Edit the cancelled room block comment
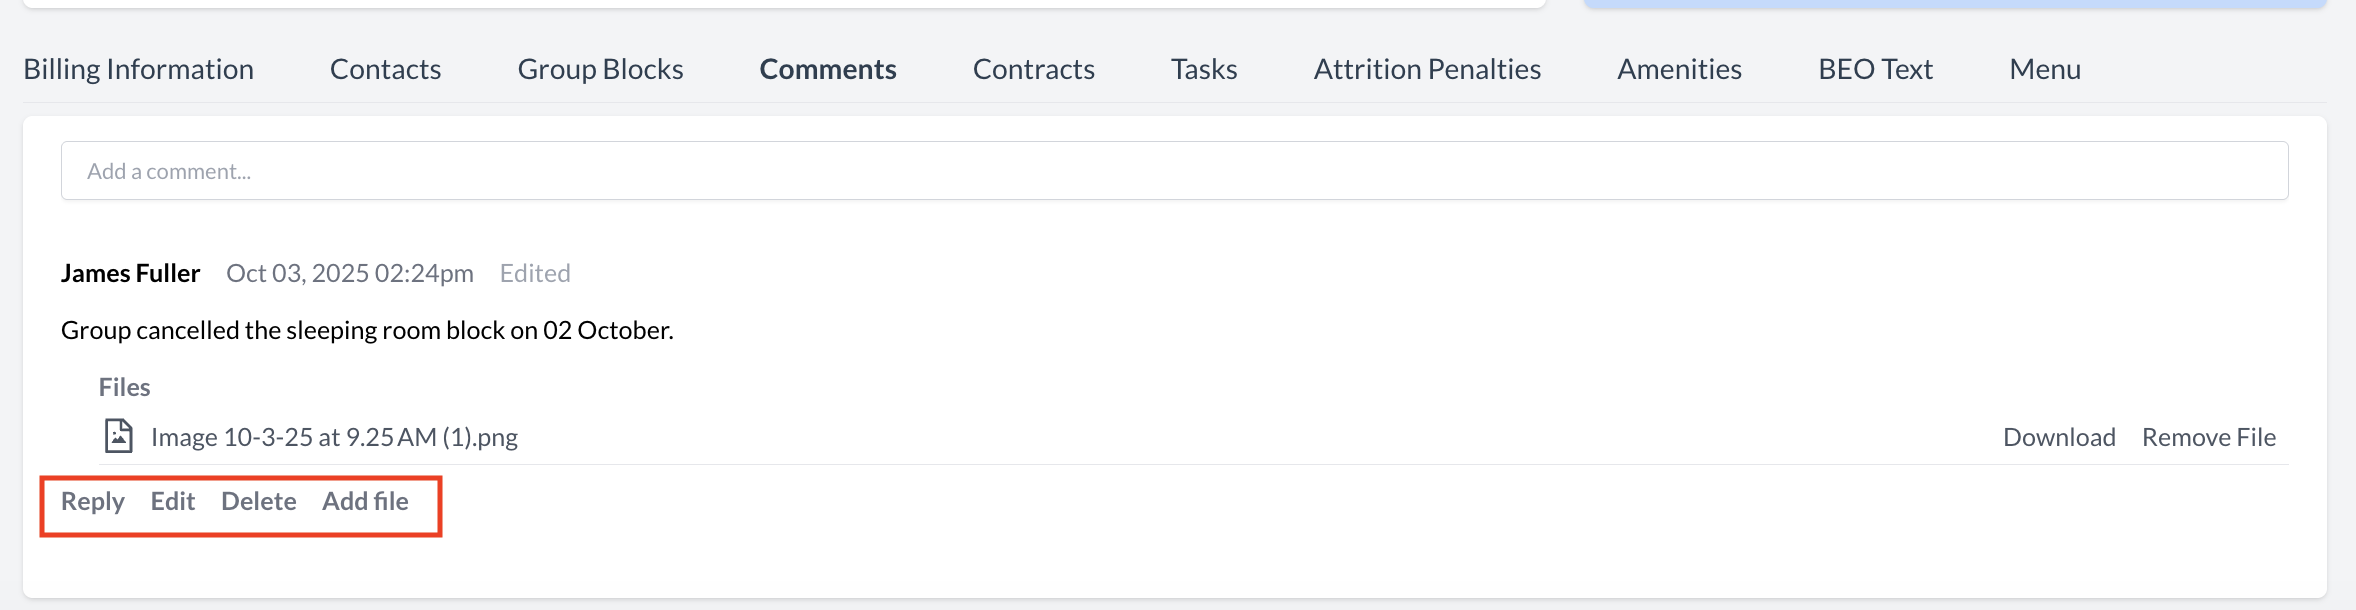The height and width of the screenshot is (610, 2356). [x=172, y=501]
